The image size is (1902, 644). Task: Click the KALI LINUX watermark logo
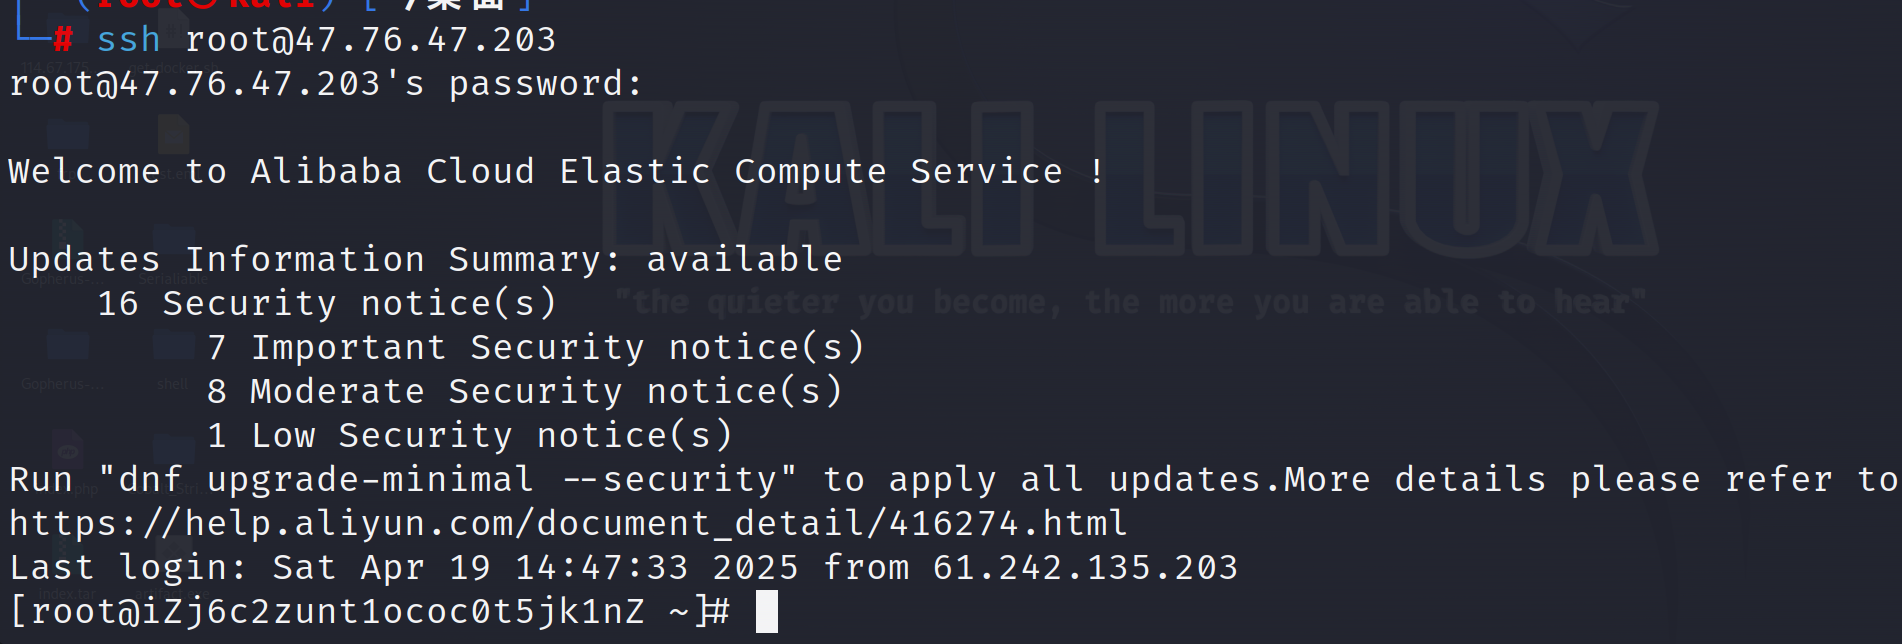point(1128,180)
